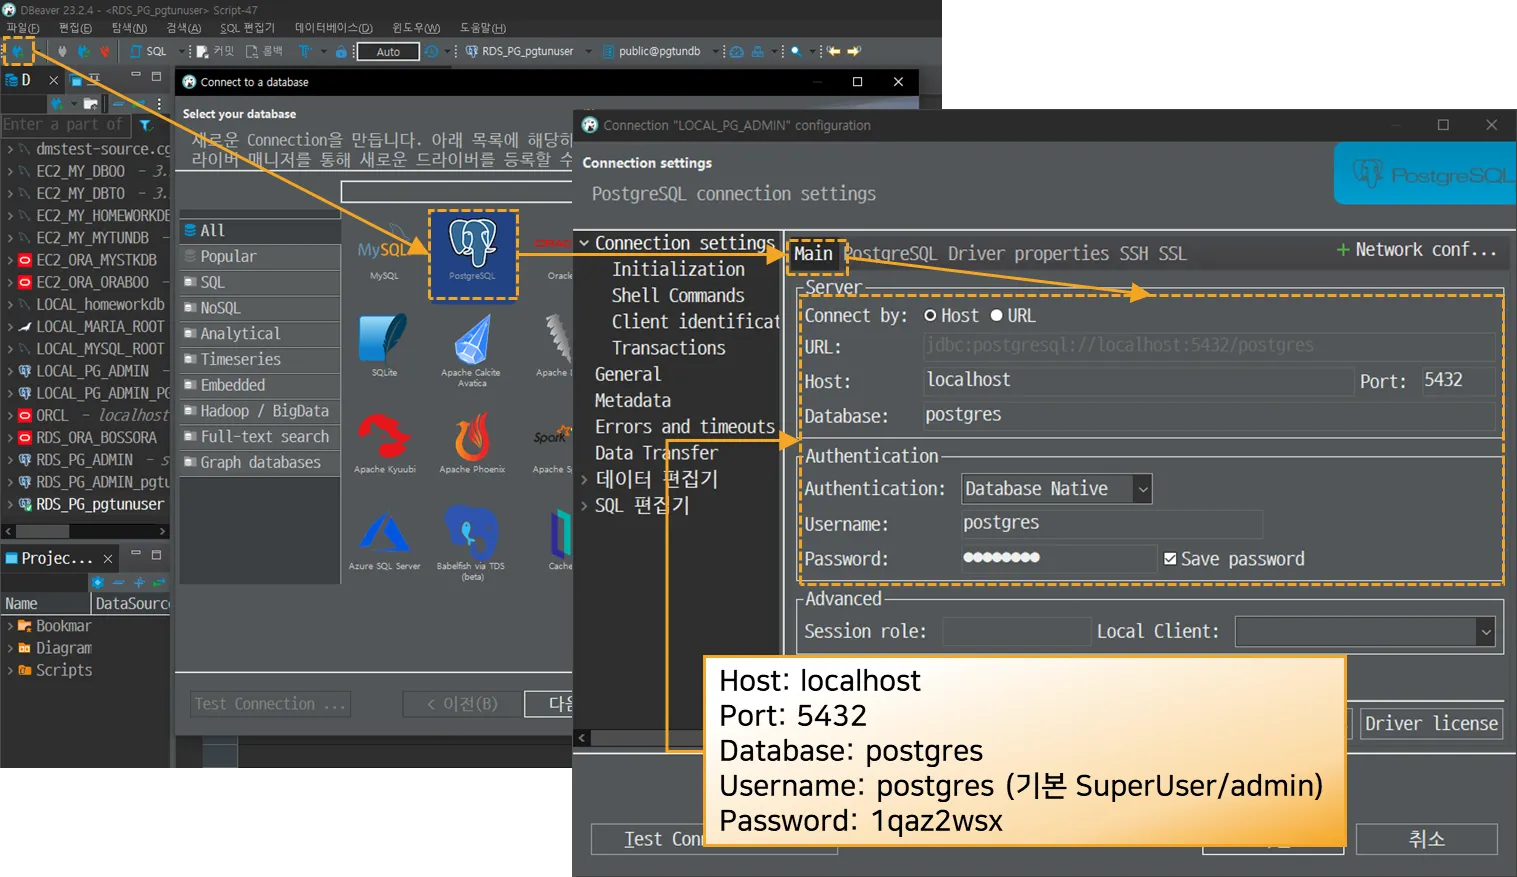
Task: Switch to the SSH tab
Action: point(1133,254)
